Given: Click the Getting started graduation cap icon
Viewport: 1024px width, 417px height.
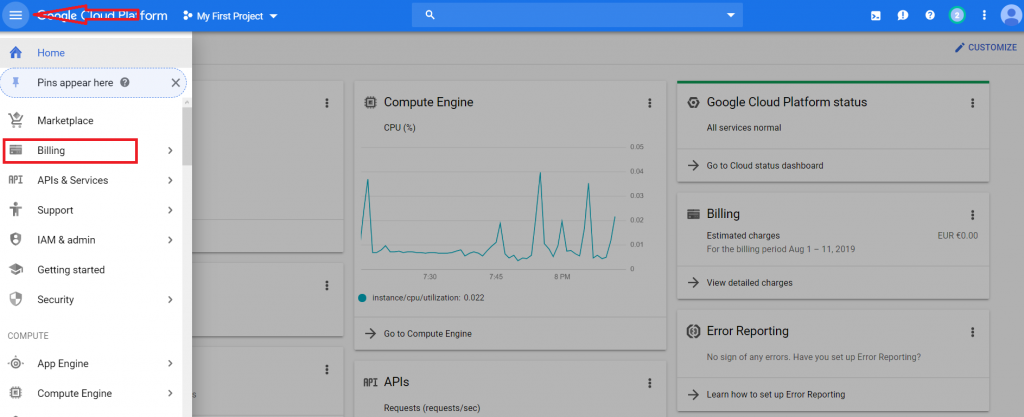Looking at the screenshot, I should coord(16,270).
